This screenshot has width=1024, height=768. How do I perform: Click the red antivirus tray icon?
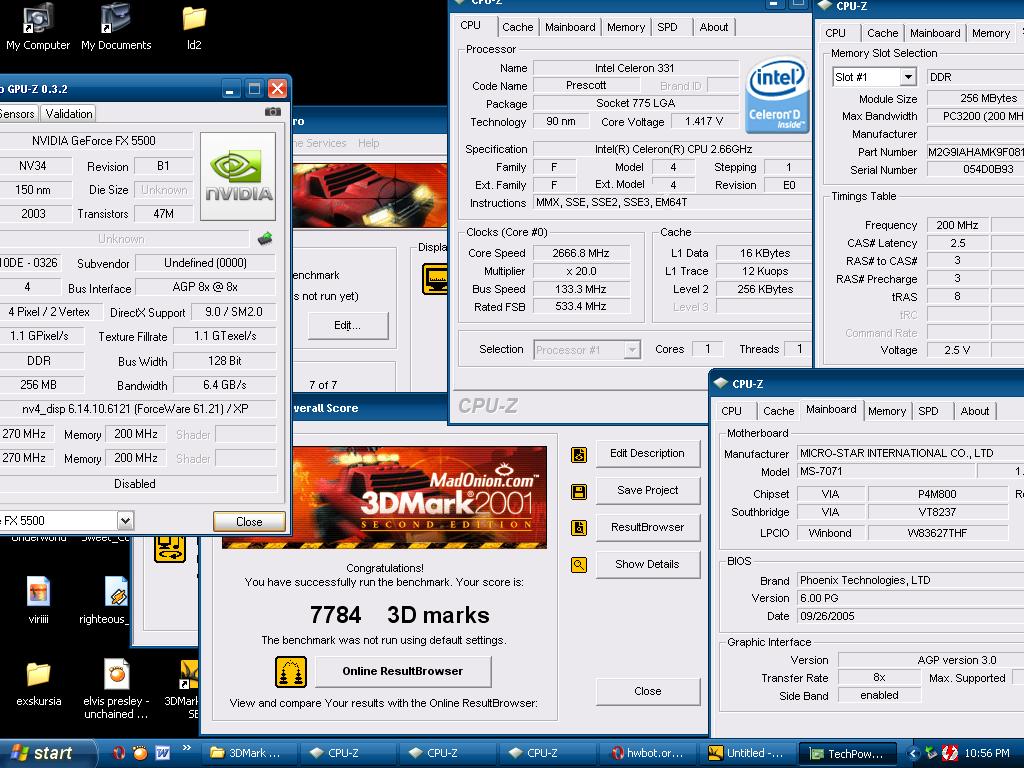950,753
